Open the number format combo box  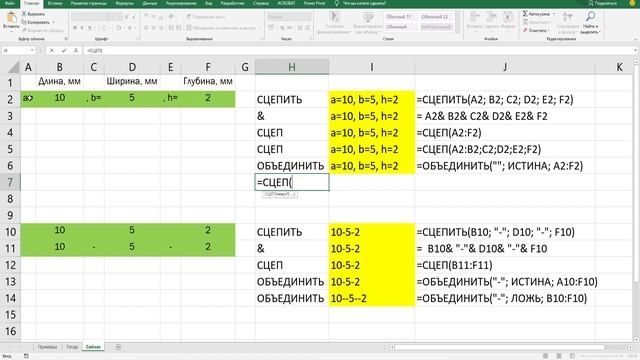pos(289,17)
